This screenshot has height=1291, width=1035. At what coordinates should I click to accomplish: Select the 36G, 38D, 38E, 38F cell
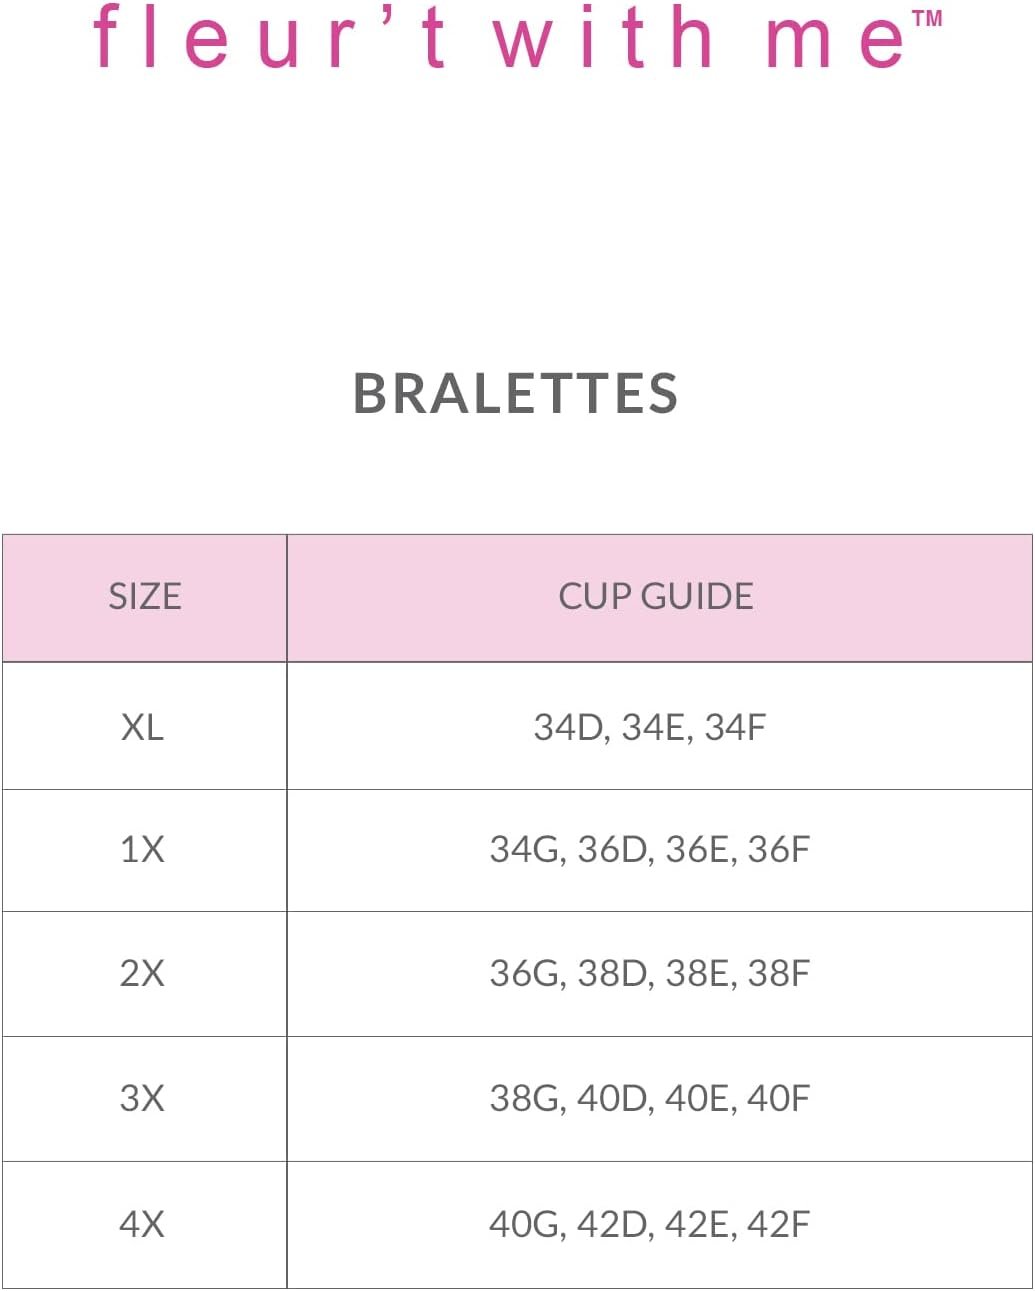[x=660, y=973]
